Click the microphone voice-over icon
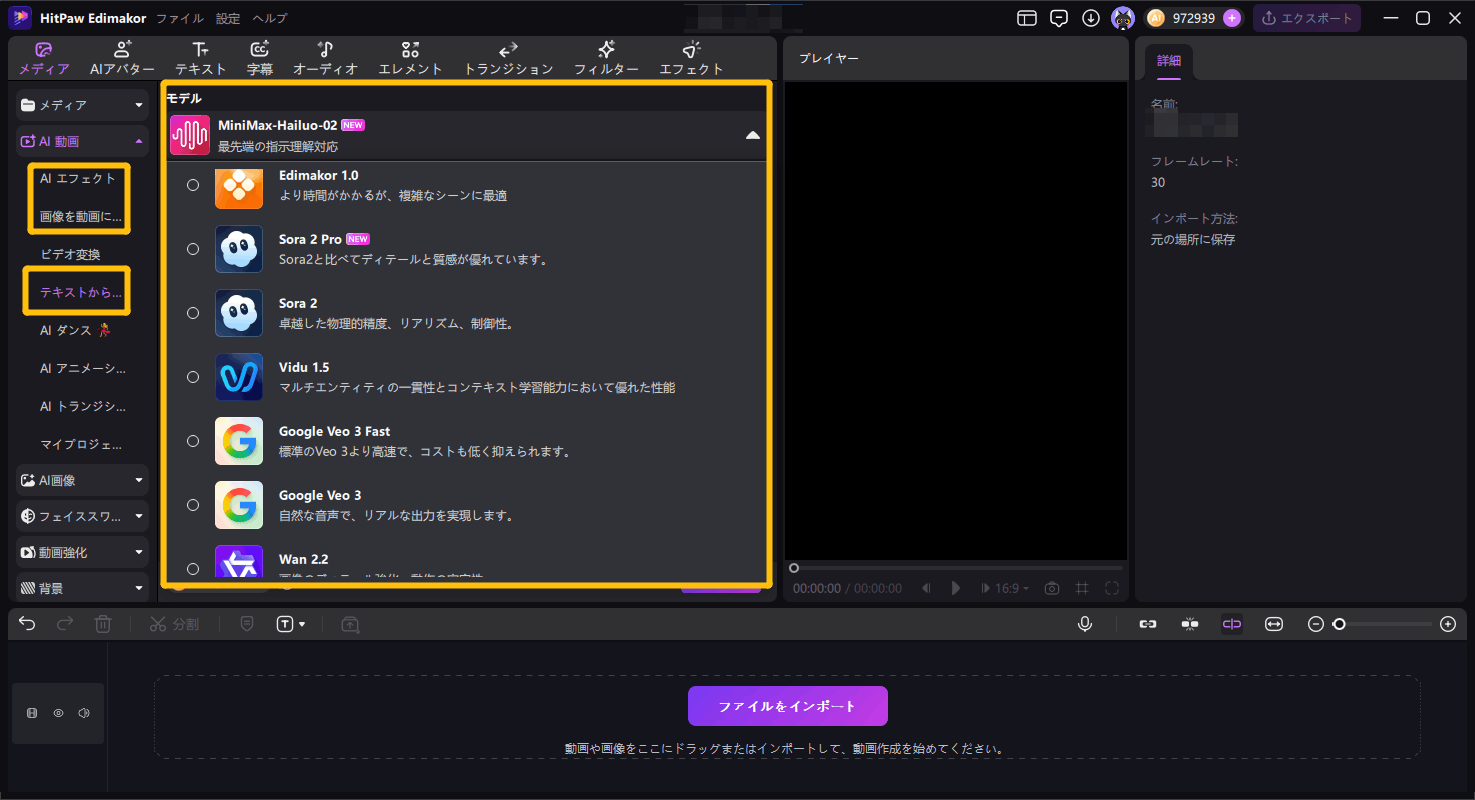 point(1085,624)
